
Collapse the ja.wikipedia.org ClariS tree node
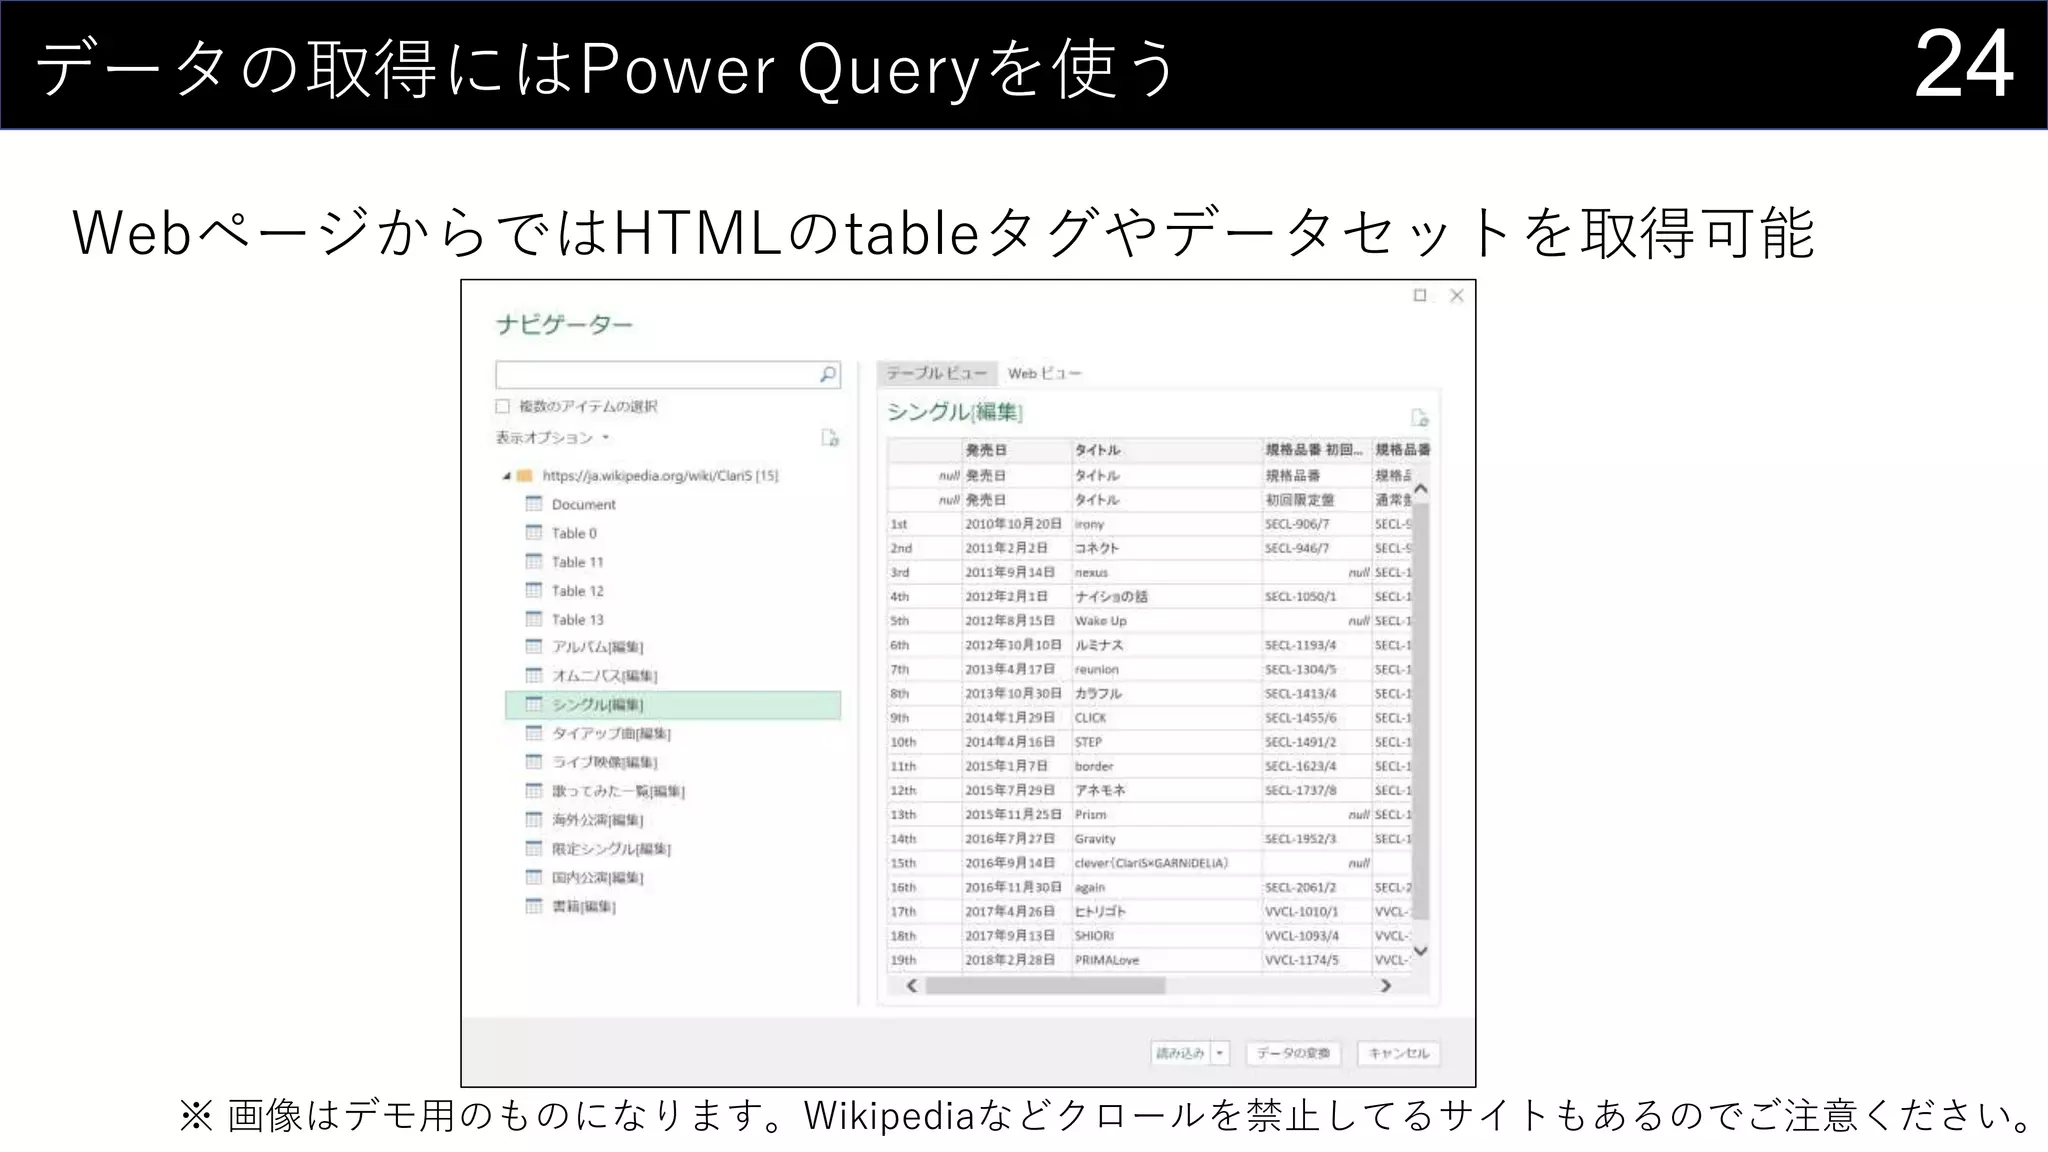pos(507,476)
